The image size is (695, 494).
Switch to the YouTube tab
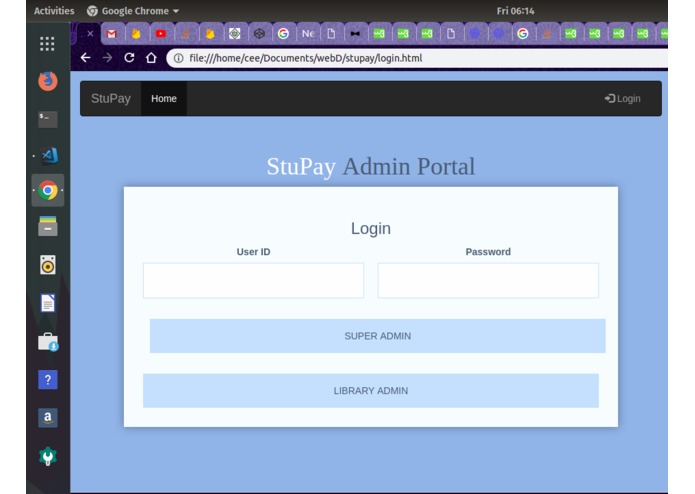pyautogui.click(x=160, y=34)
